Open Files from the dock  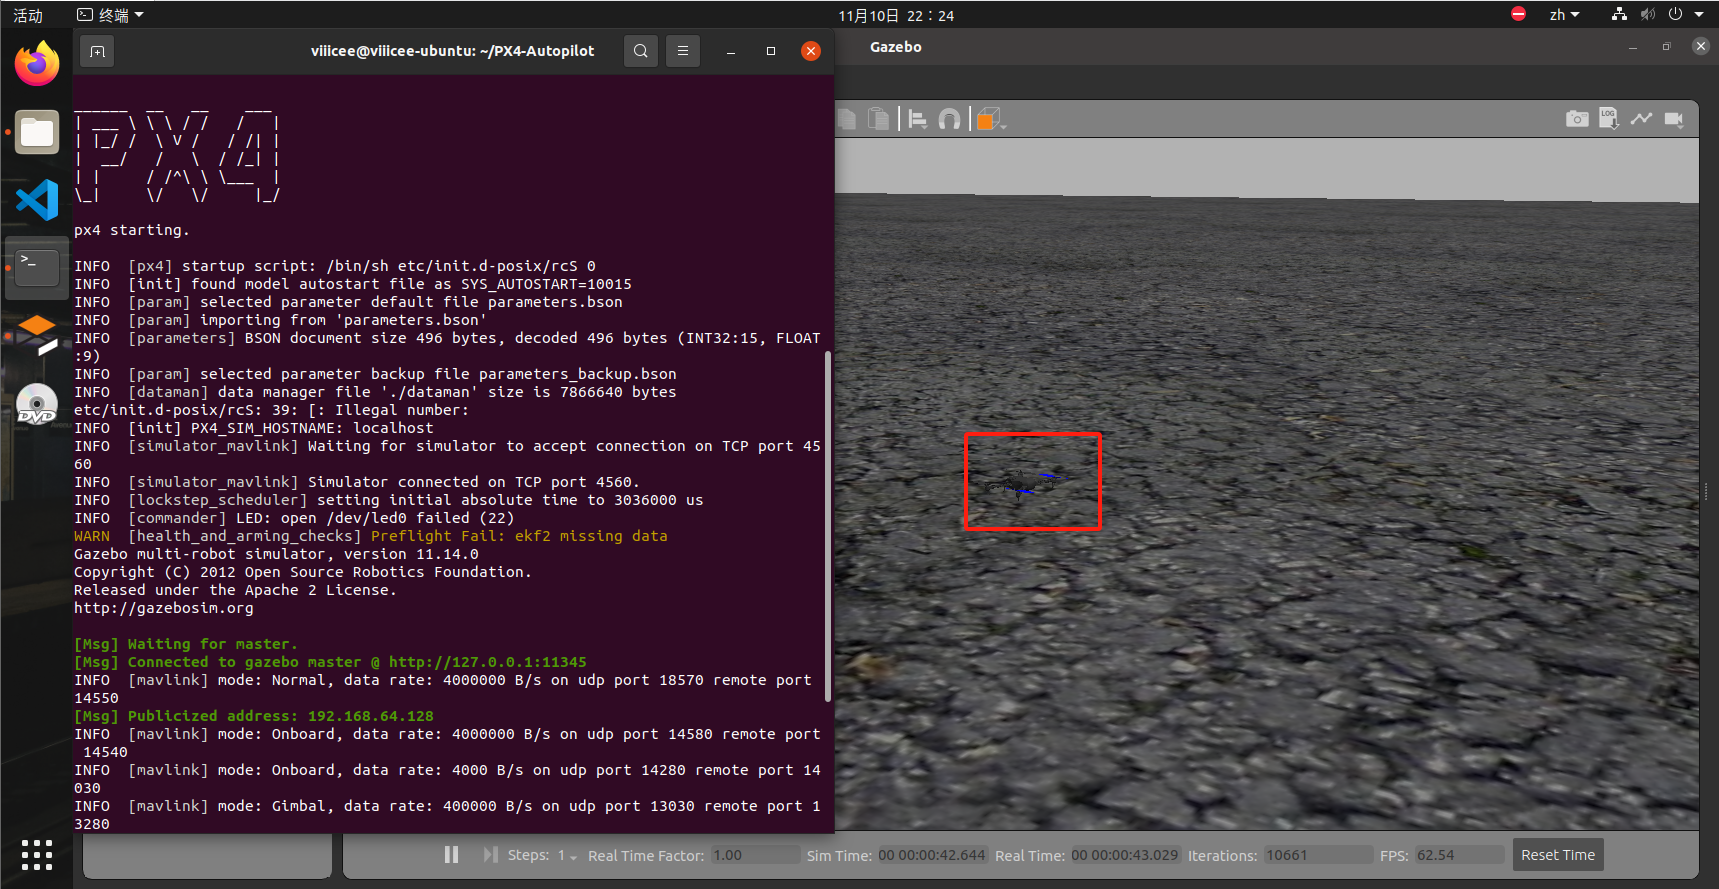(37, 132)
